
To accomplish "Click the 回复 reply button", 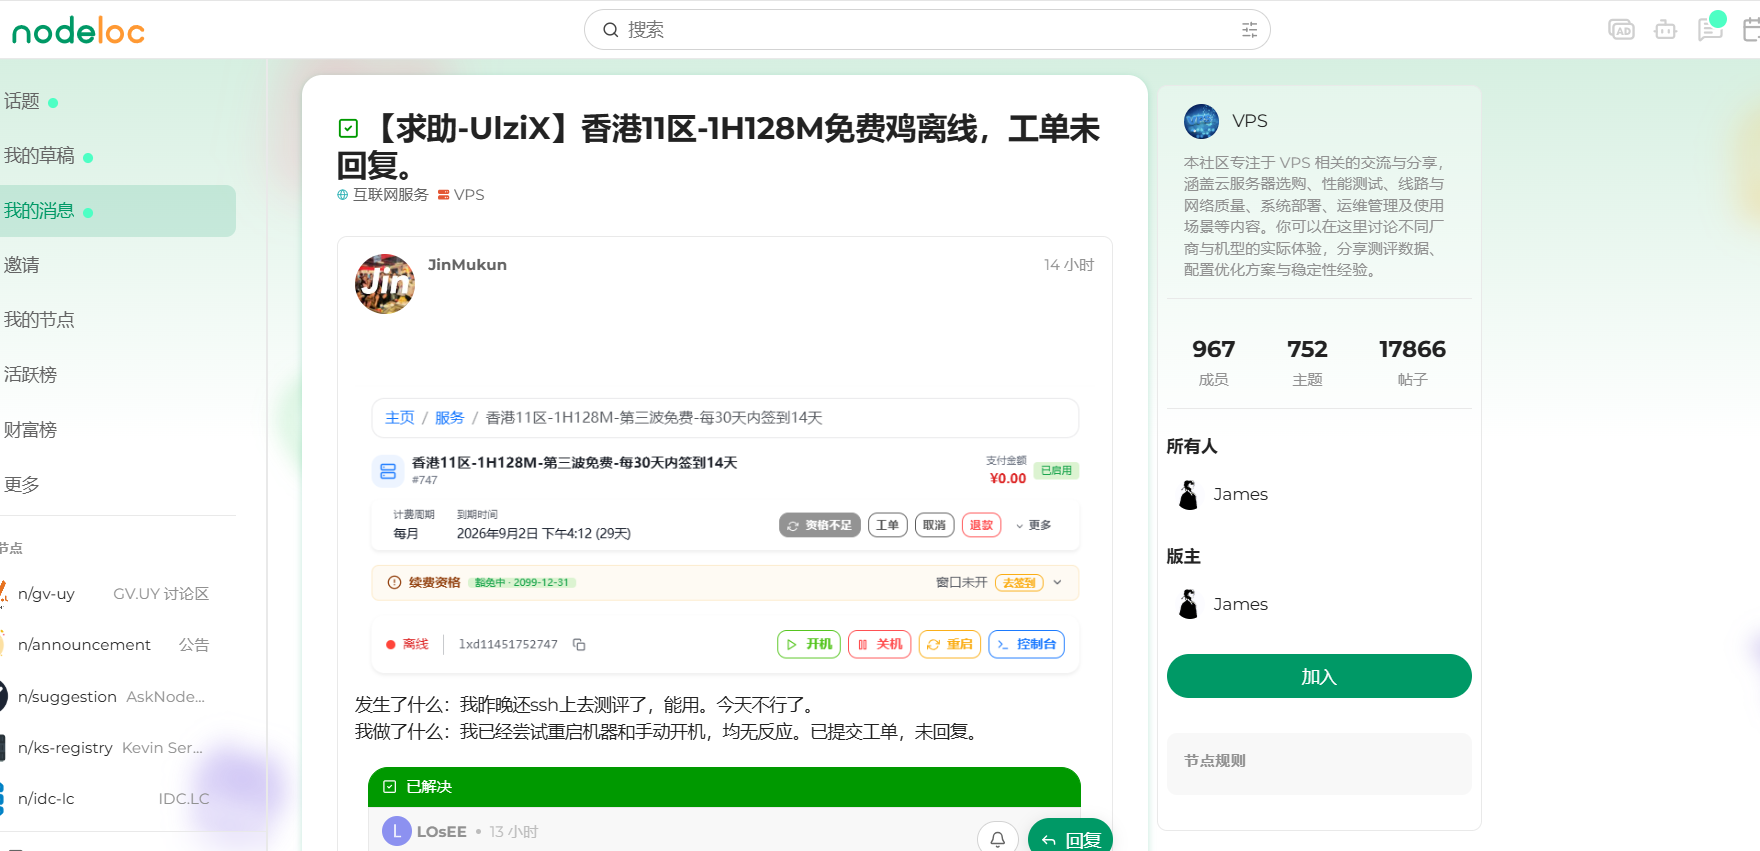I will pyautogui.click(x=1070, y=838).
